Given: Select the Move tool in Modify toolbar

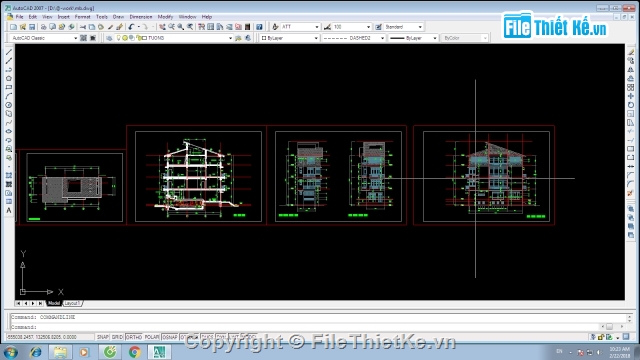Looking at the screenshot, I should [x=631, y=96].
